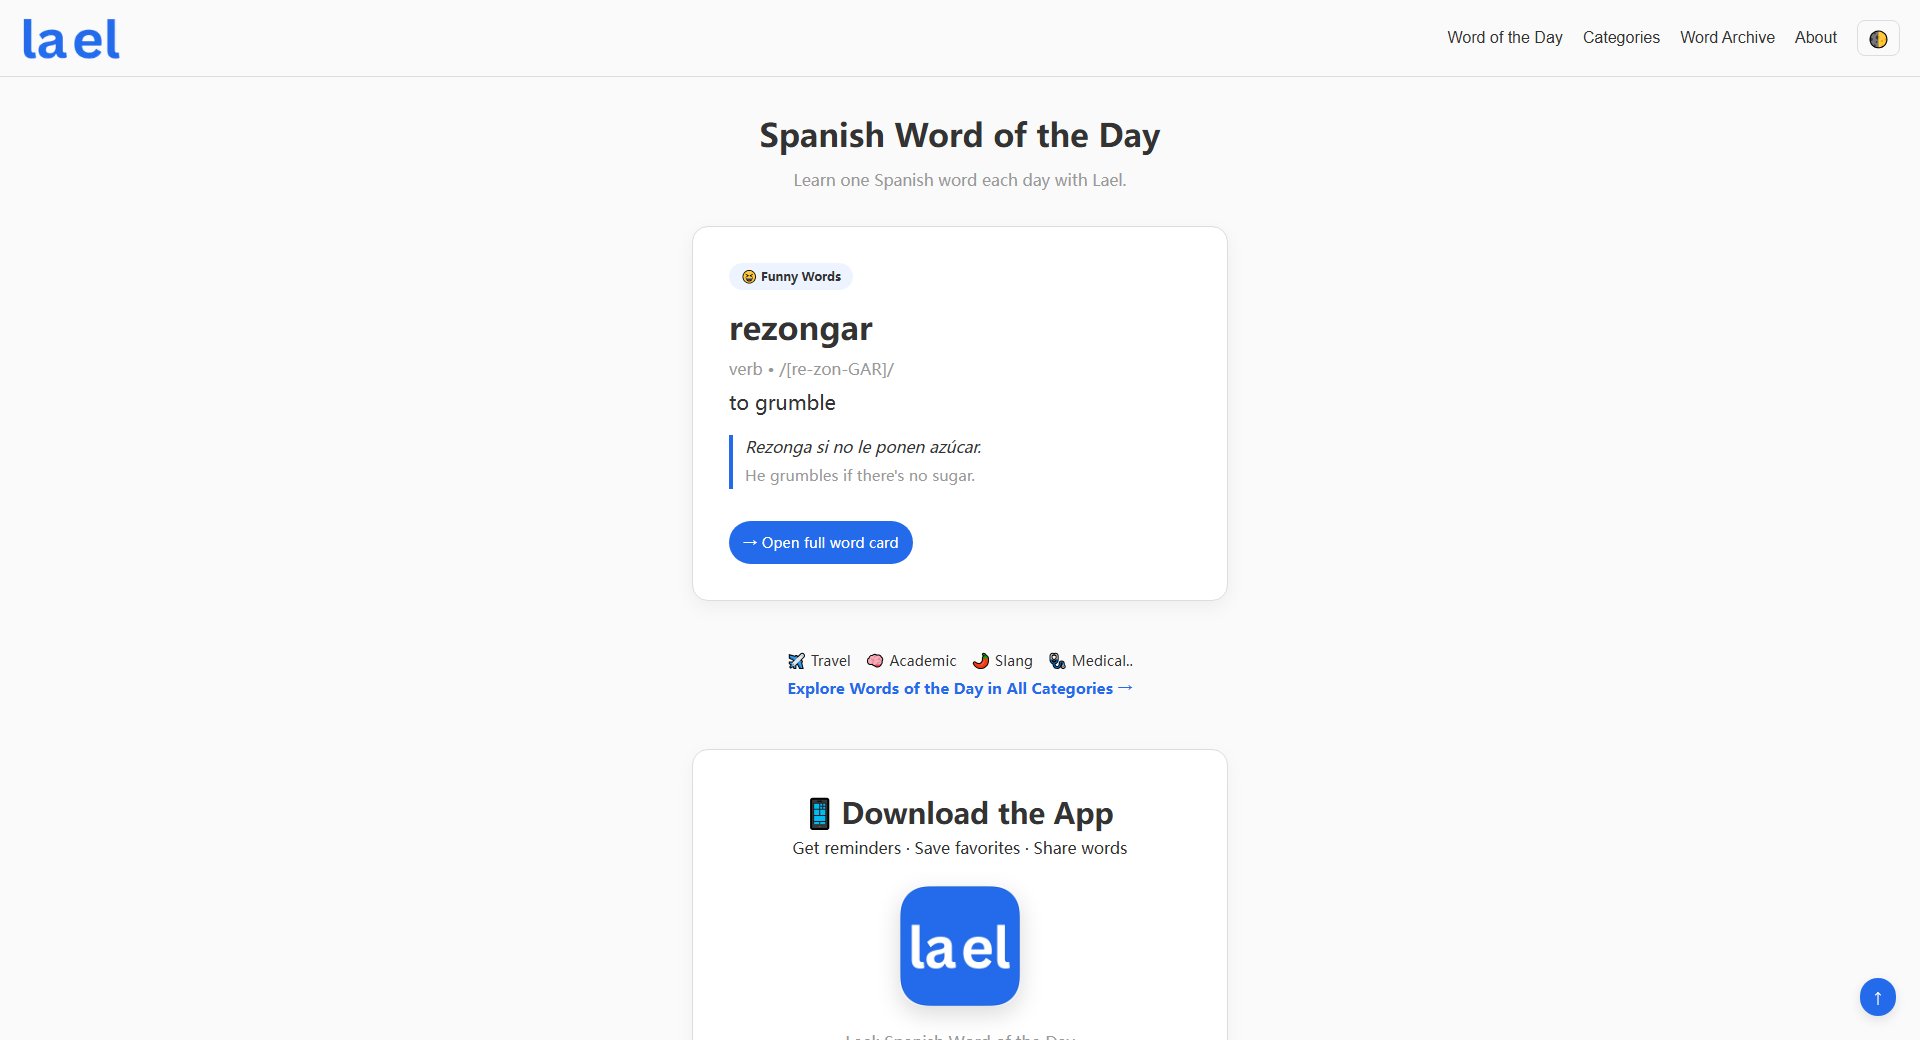The image size is (1920, 1040).
Task: Open the Word Archive page
Action: point(1727,38)
